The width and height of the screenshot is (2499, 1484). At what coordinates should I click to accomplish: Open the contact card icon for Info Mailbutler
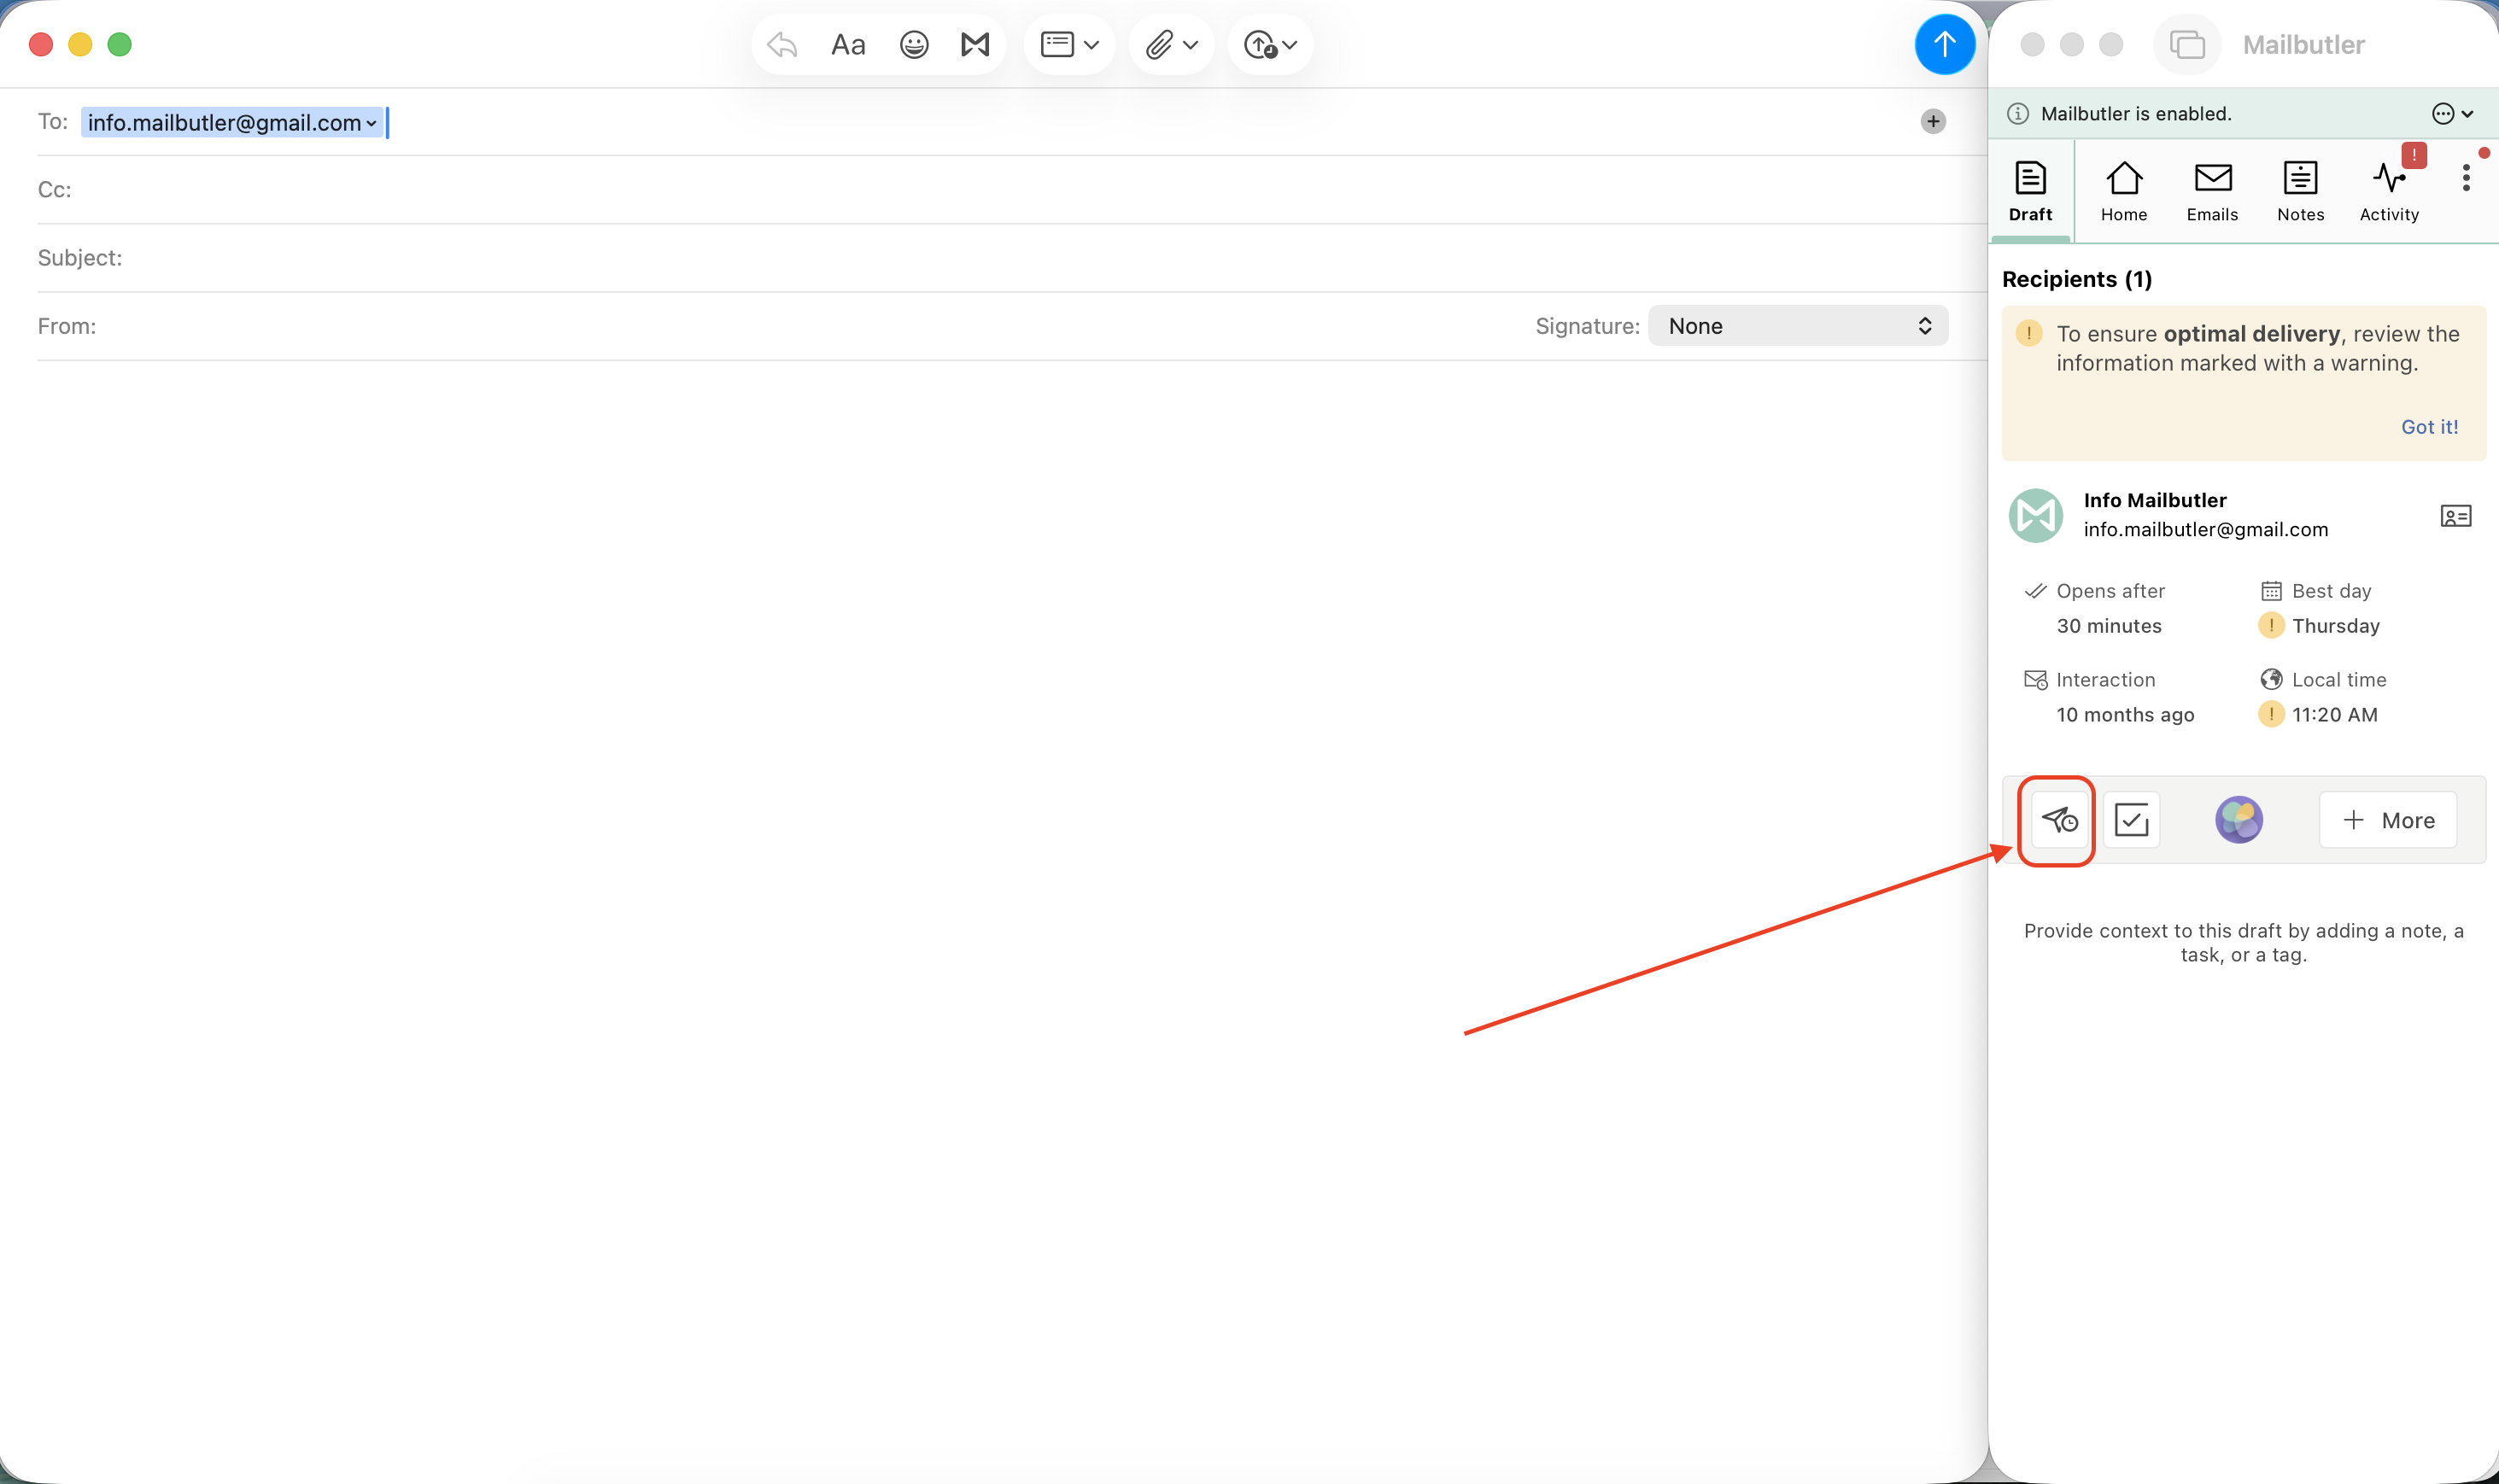[x=2455, y=516]
